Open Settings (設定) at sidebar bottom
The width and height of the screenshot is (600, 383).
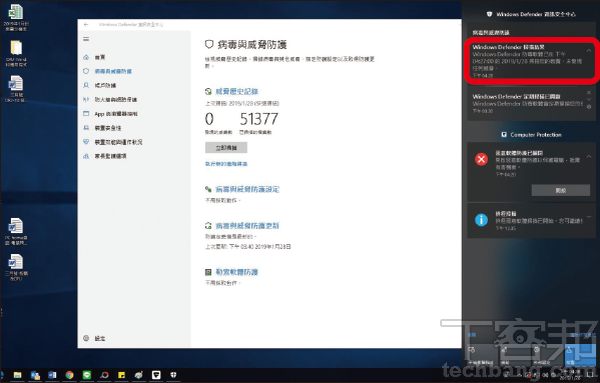(x=100, y=338)
